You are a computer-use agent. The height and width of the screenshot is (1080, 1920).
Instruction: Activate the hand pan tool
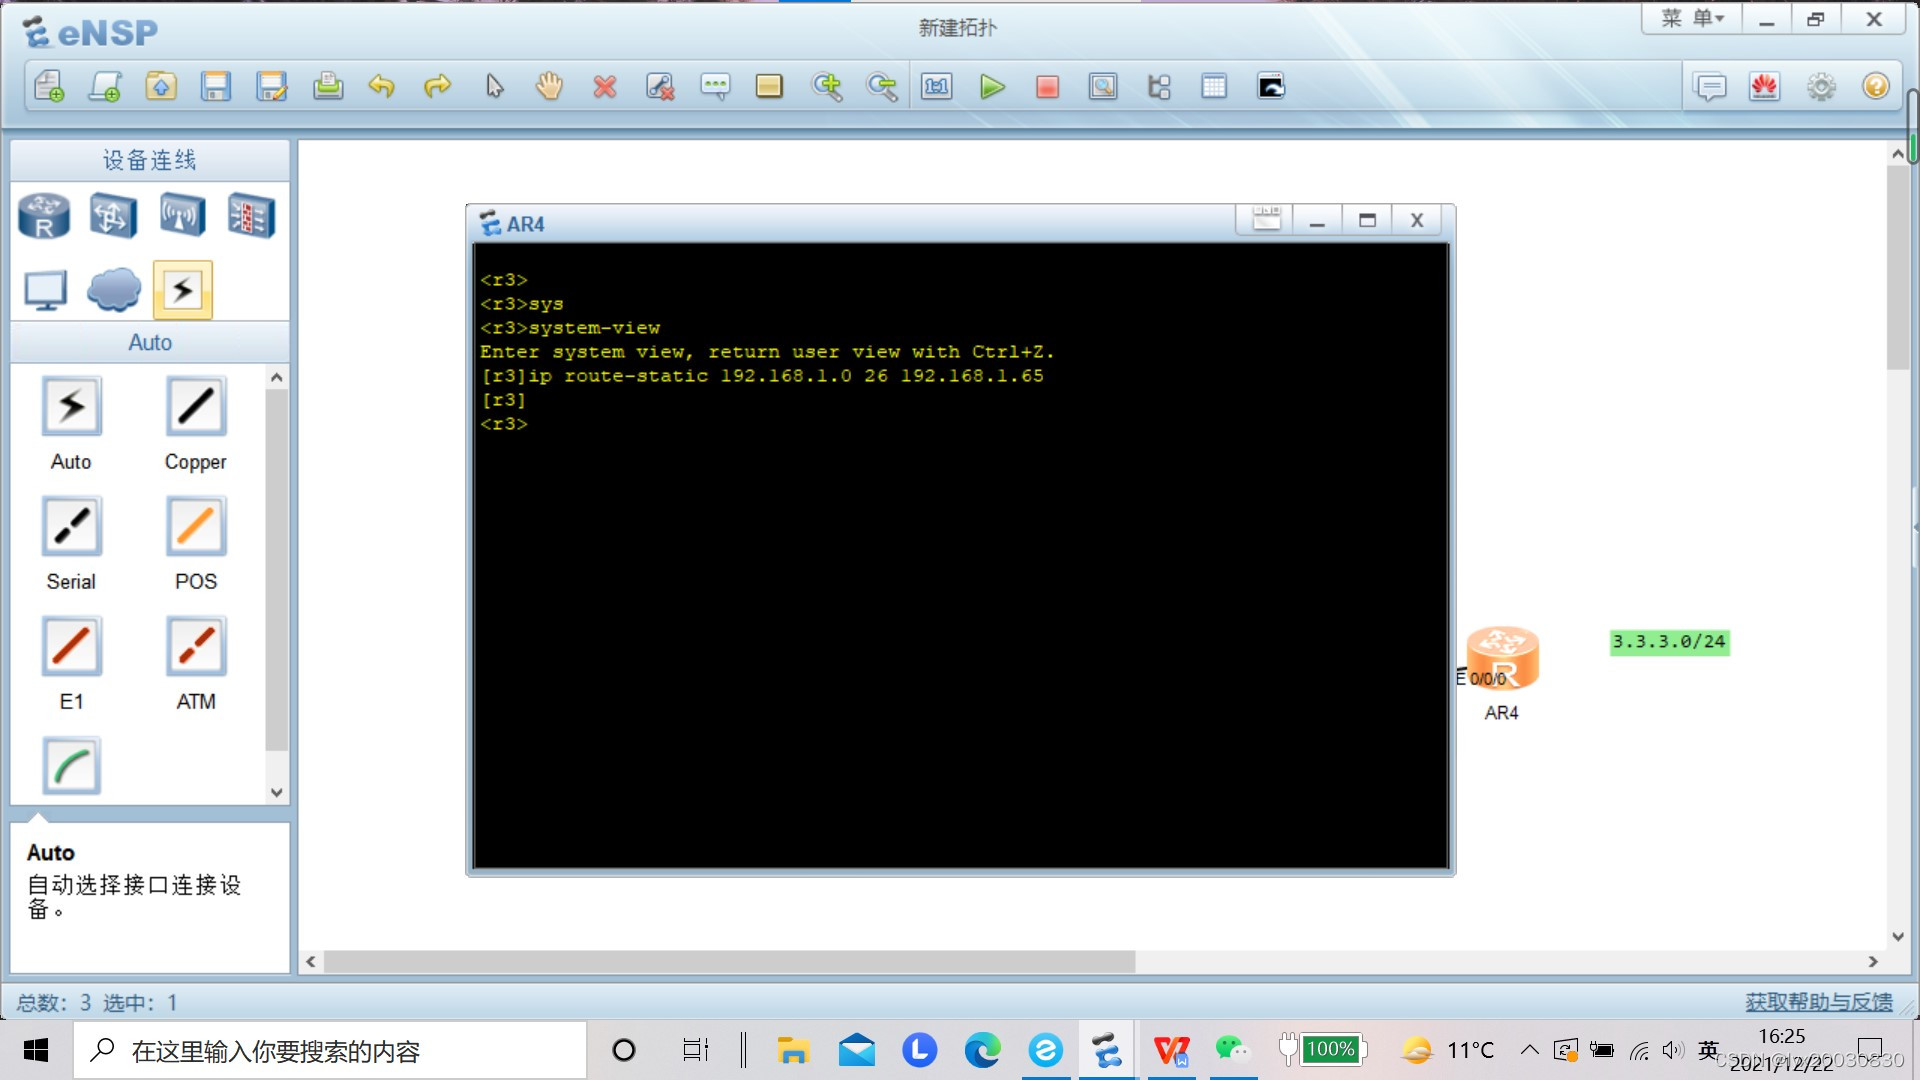tap(549, 87)
